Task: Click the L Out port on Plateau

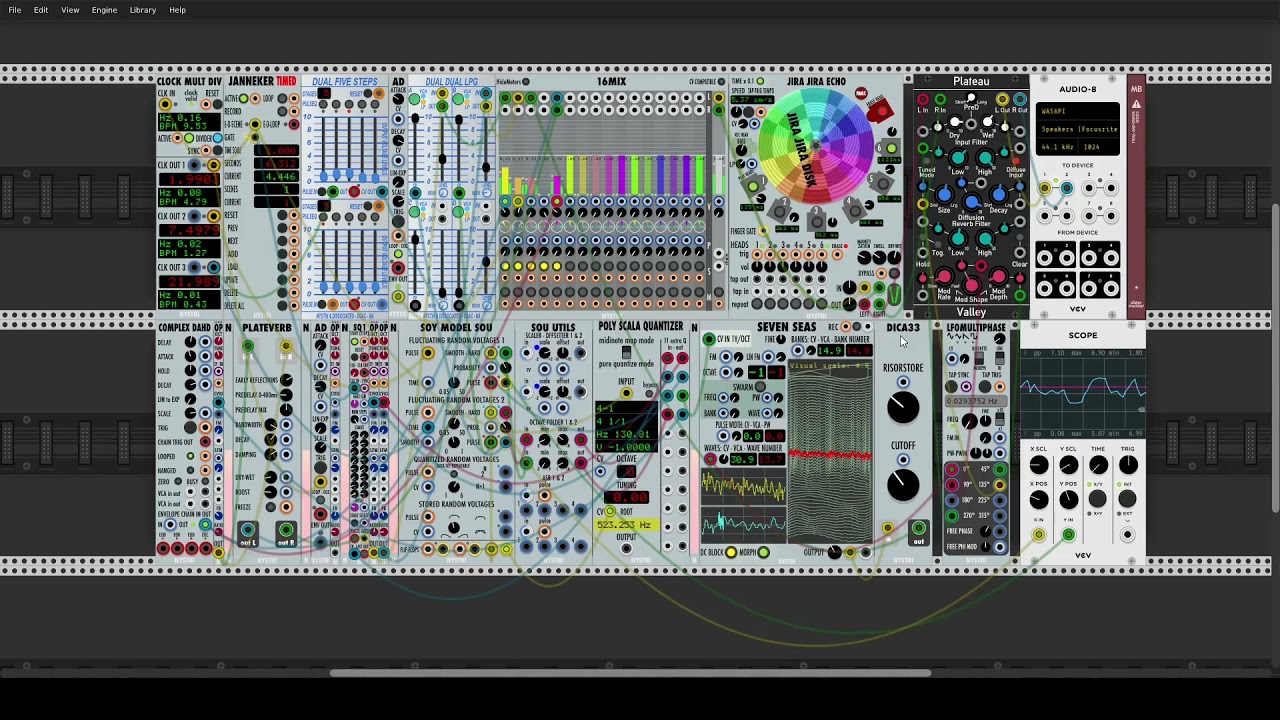Action: [1002, 99]
